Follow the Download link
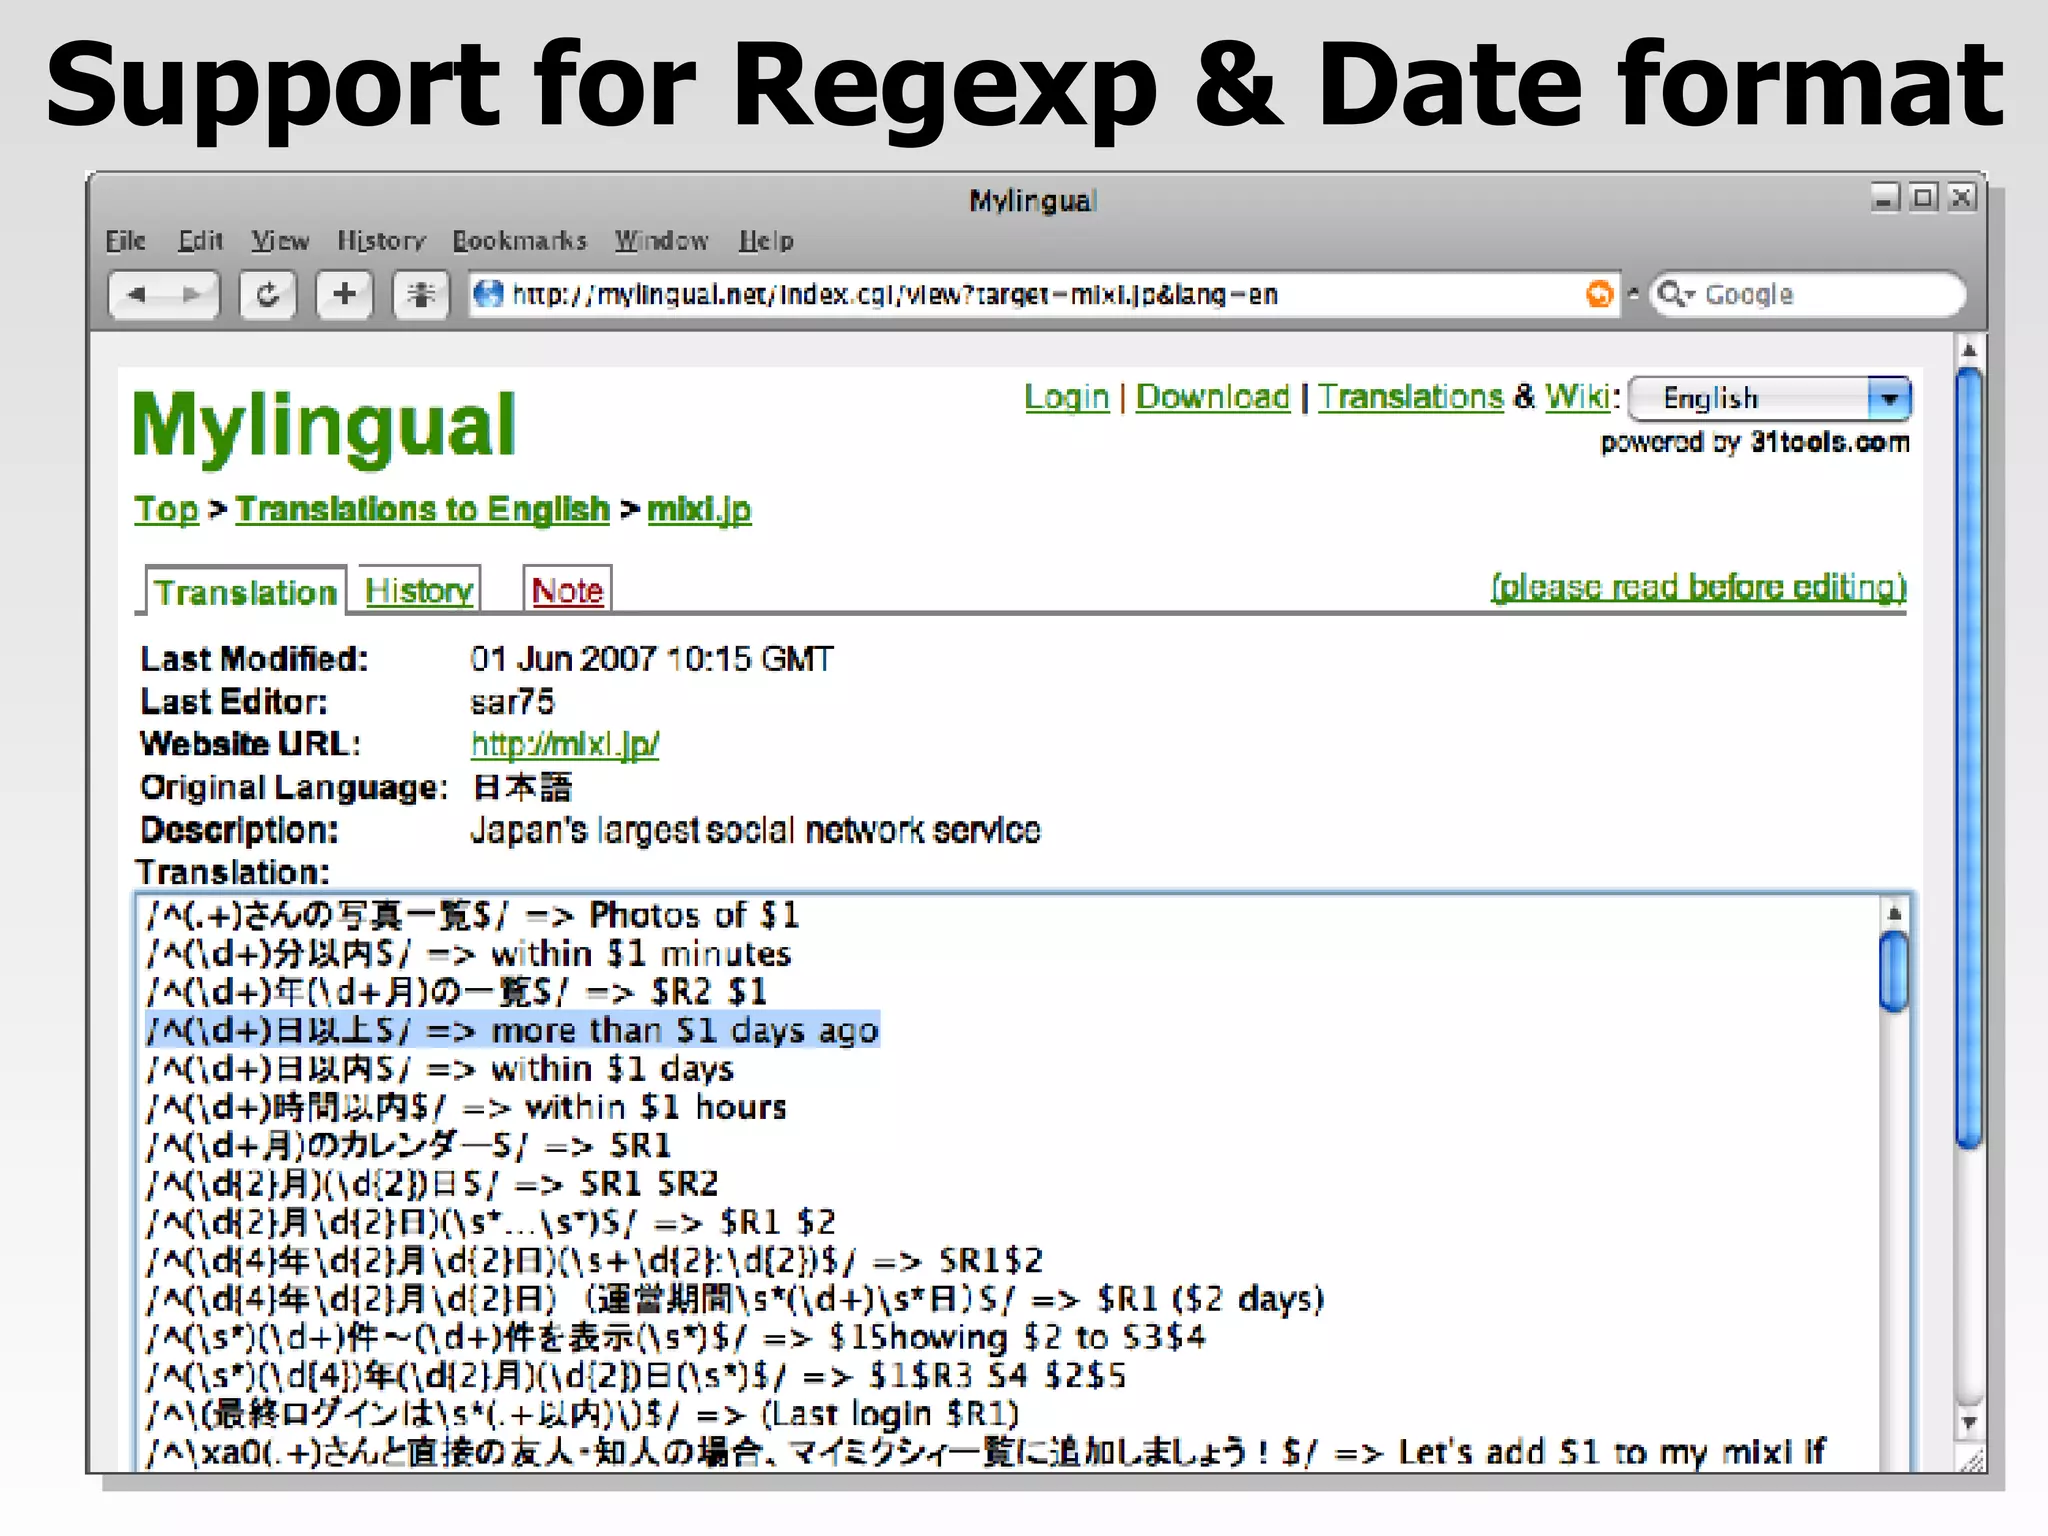This screenshot has width=2048, height=1536. (x=1213, y=397)
